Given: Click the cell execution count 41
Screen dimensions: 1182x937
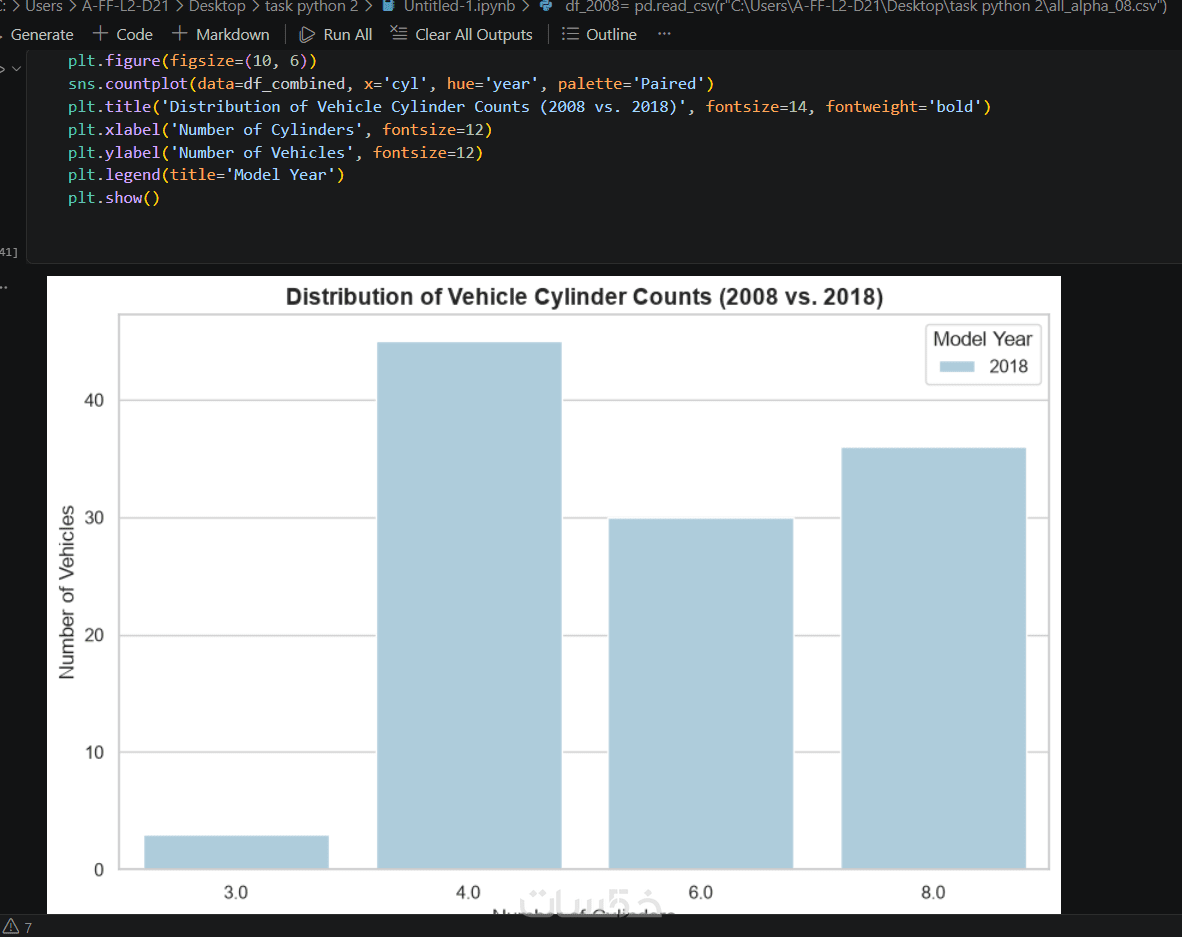Looking at the screenshot, I should click(8, 252).
